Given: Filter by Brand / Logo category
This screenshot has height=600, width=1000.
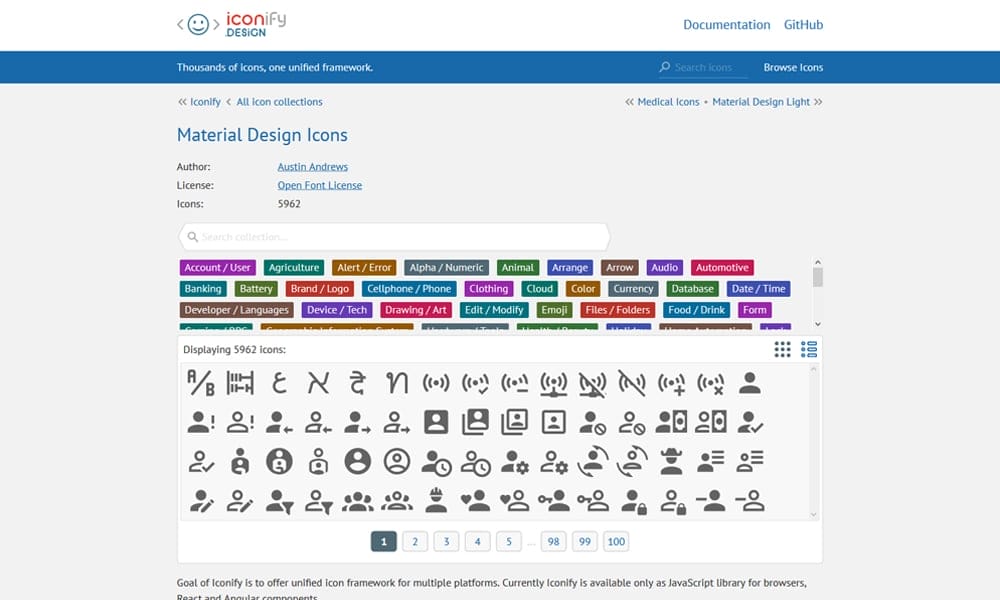Looking at the screenshot, I should [x=320, y=289].
